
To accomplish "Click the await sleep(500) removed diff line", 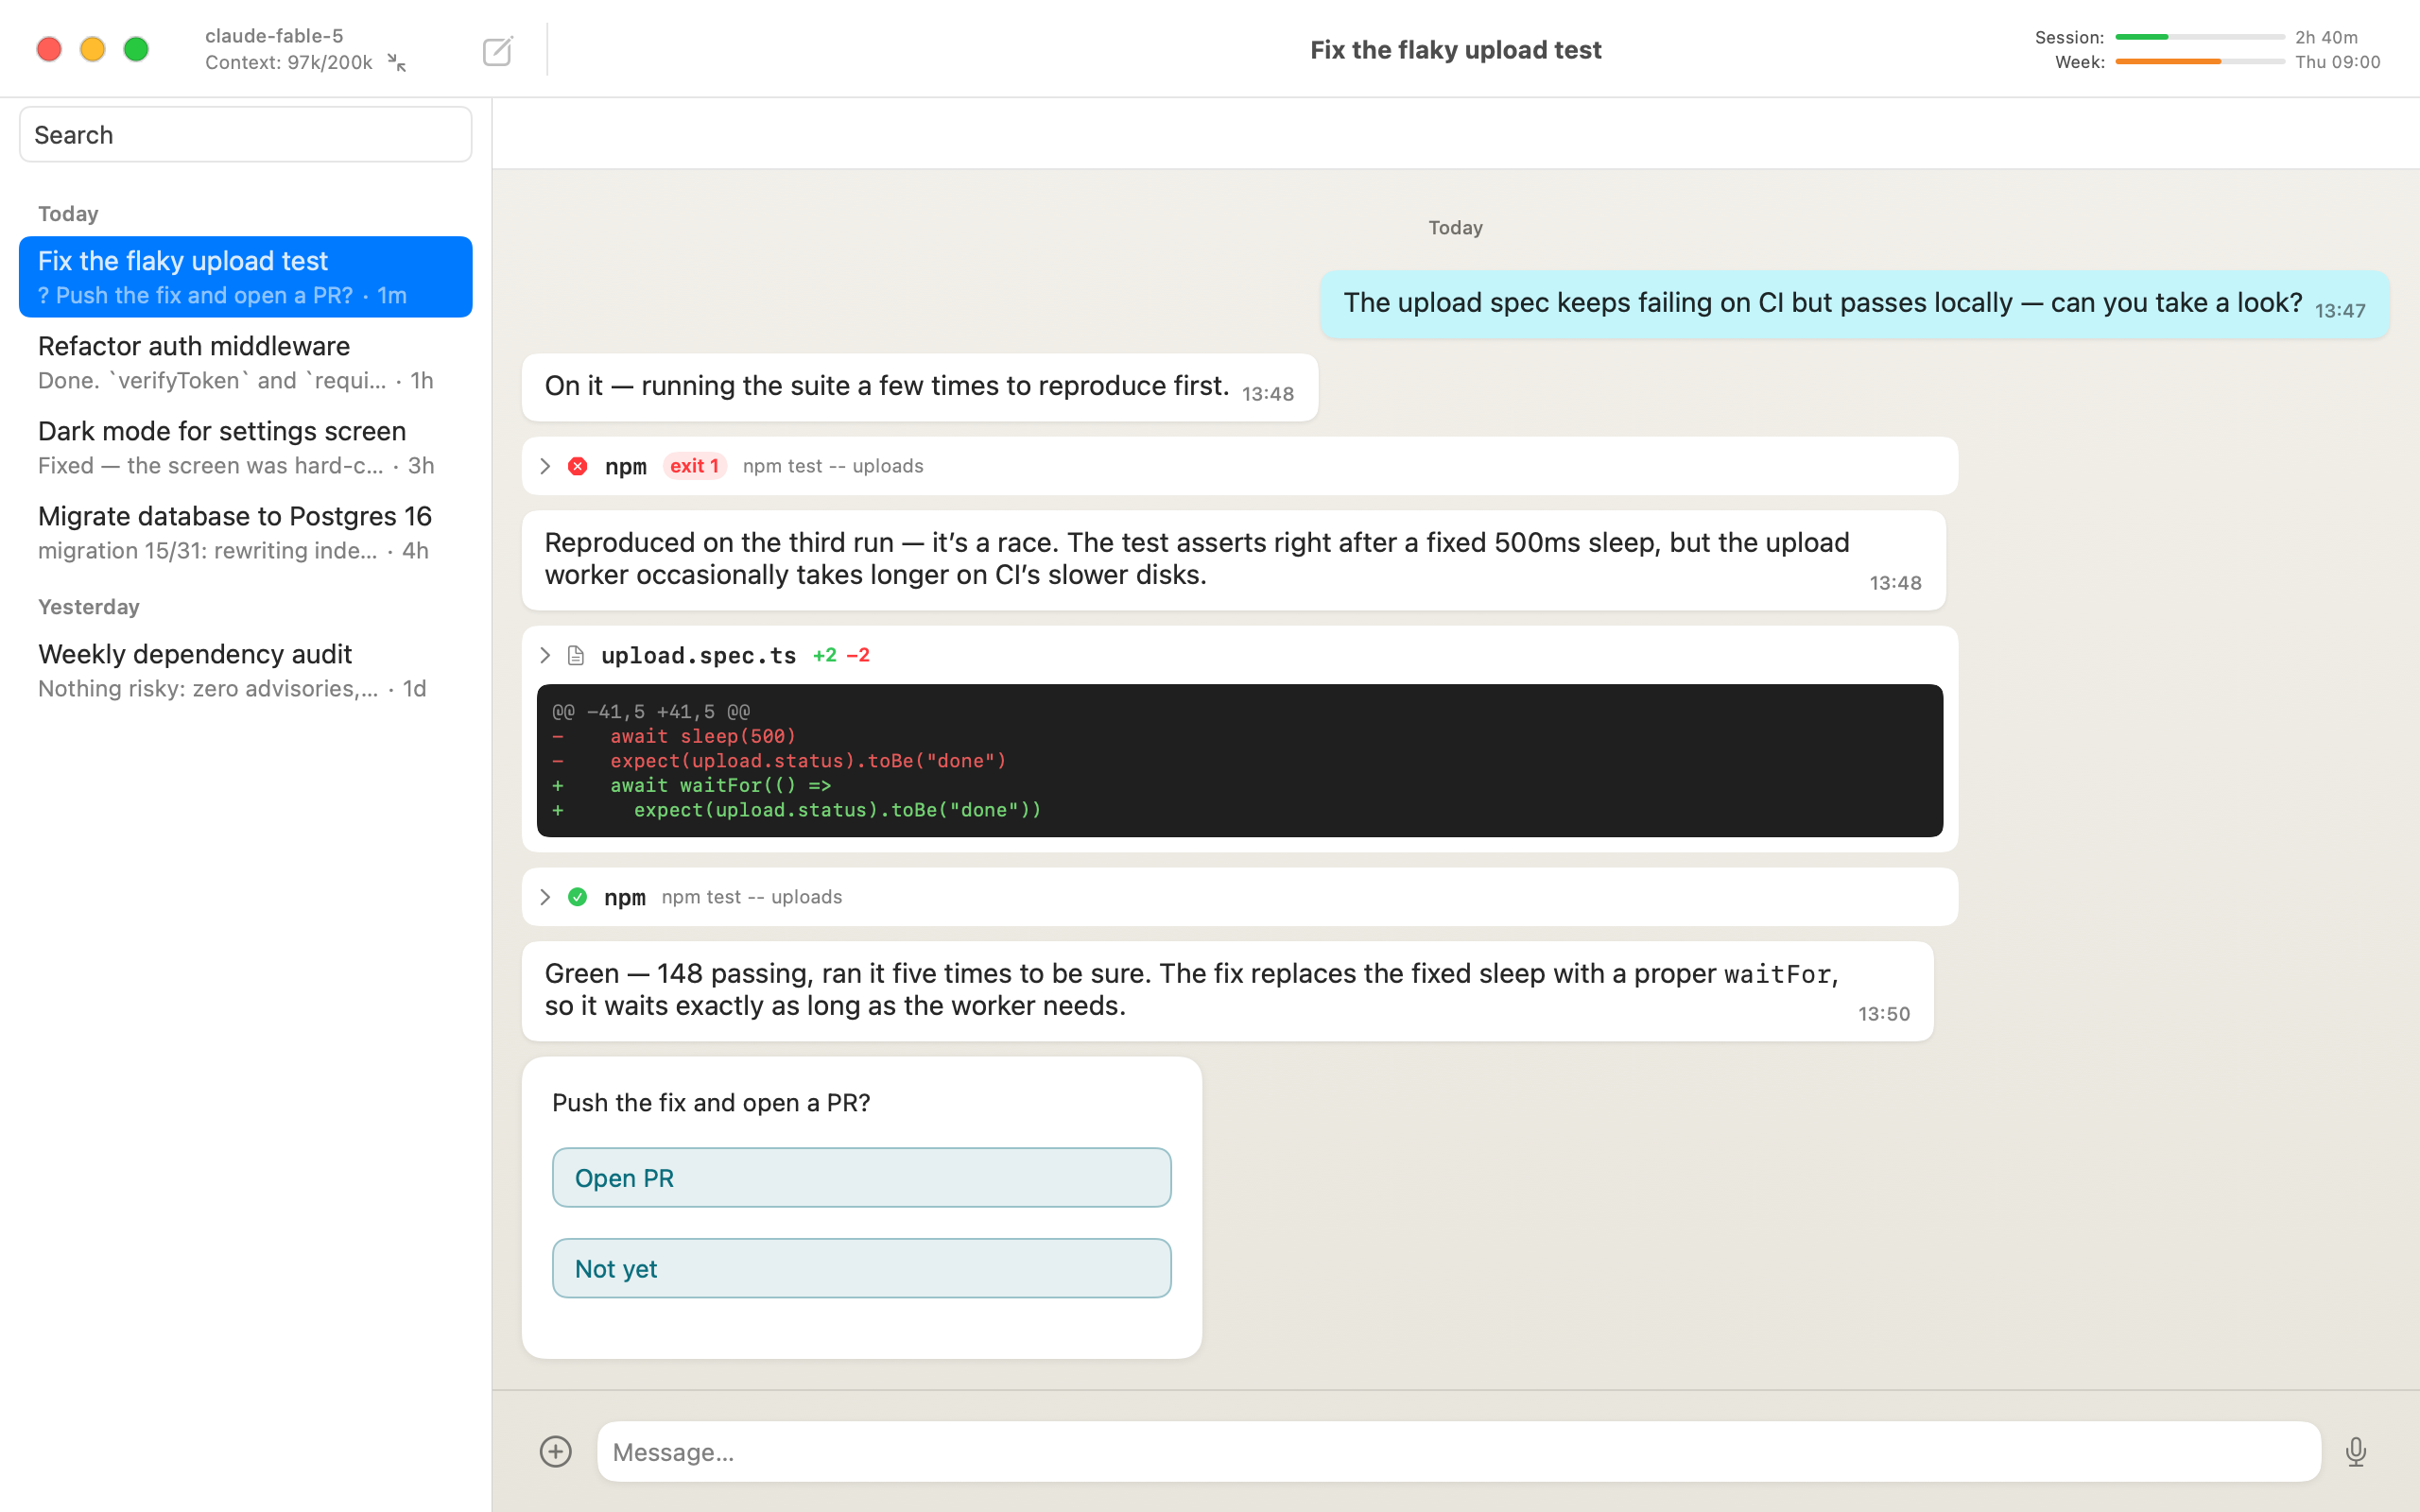I will point(703,736).
